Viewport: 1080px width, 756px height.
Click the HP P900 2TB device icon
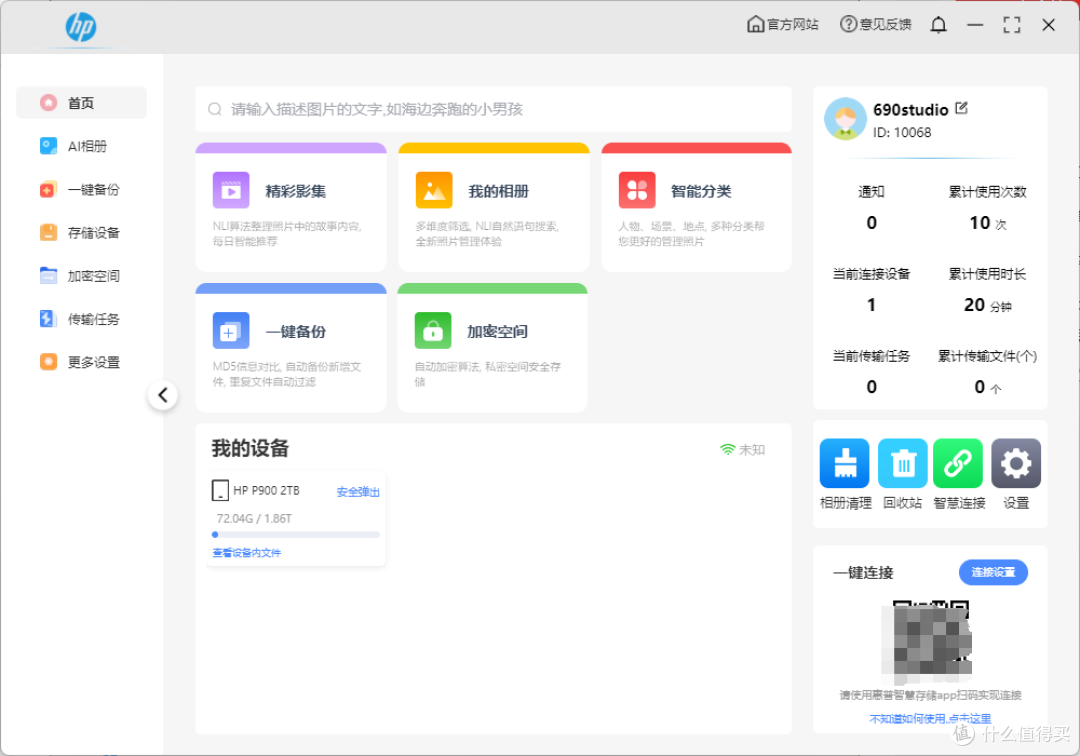[x=220, y=490]
